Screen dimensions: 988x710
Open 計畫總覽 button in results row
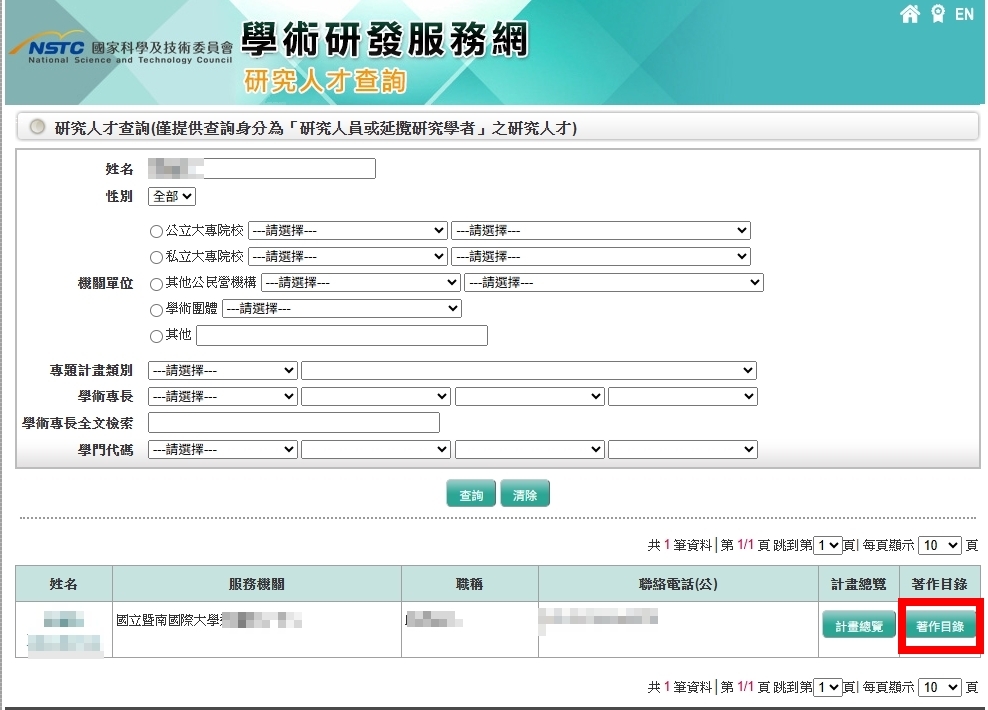(859, 626)
